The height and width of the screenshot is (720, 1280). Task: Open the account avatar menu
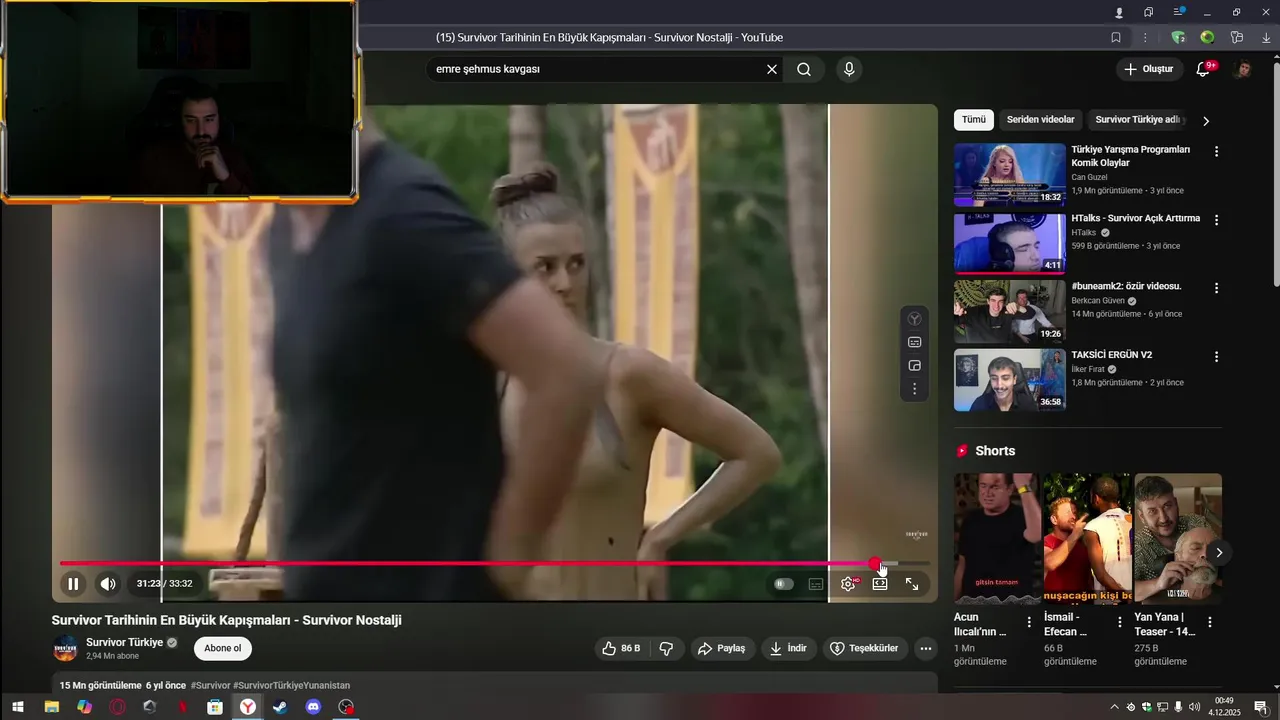coord(1243,69)
